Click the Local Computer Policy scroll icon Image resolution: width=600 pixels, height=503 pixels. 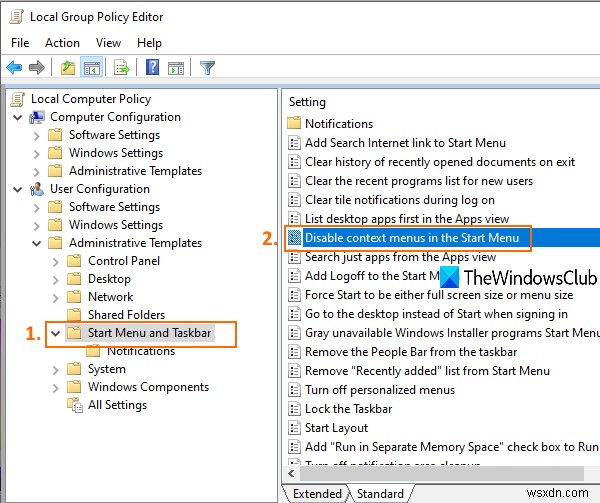tap(18, 99)
